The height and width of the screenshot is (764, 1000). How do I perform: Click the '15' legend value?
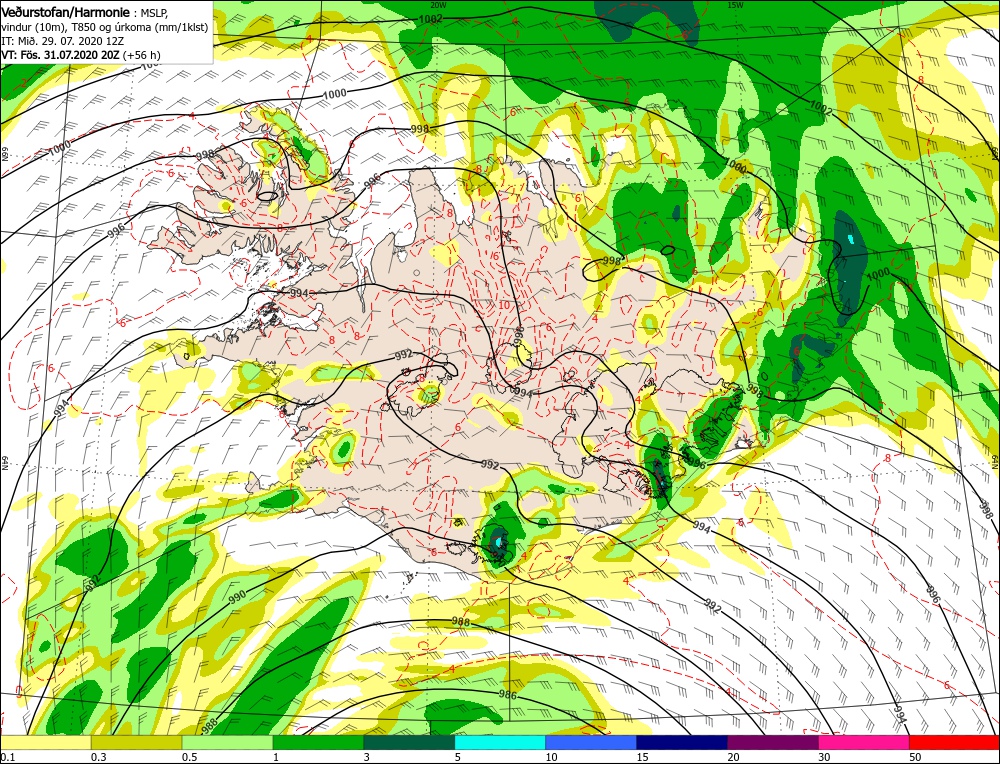643,757
